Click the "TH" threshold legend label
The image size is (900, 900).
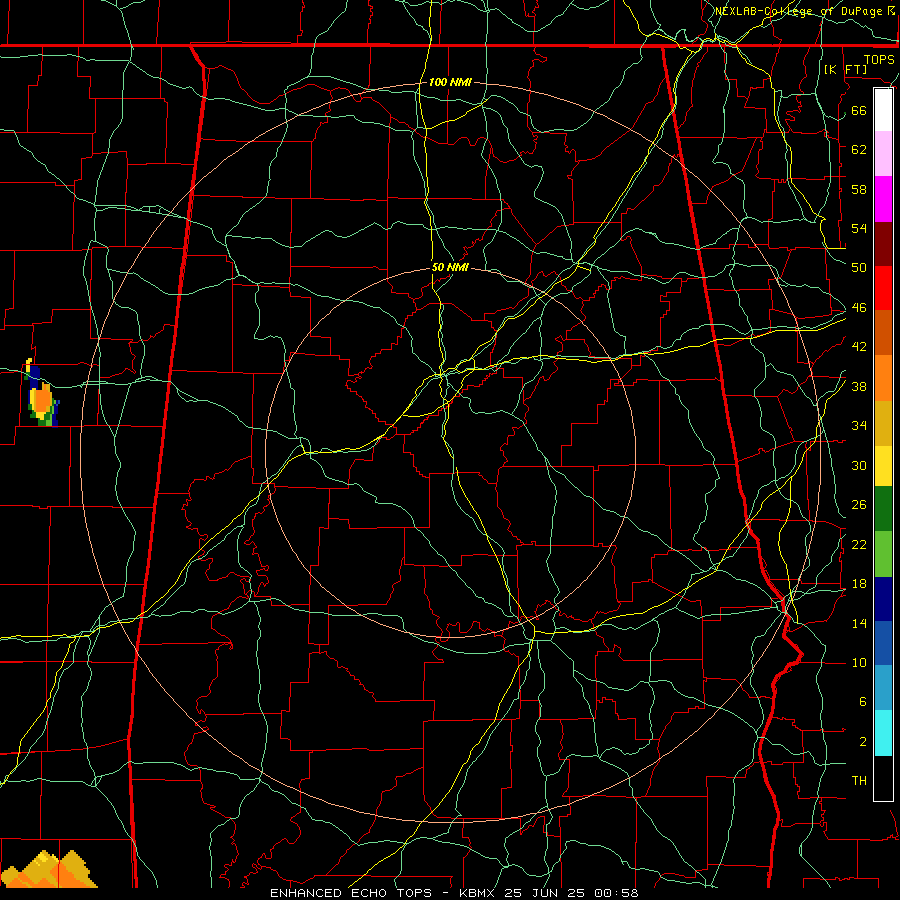(x=859, y=780)
